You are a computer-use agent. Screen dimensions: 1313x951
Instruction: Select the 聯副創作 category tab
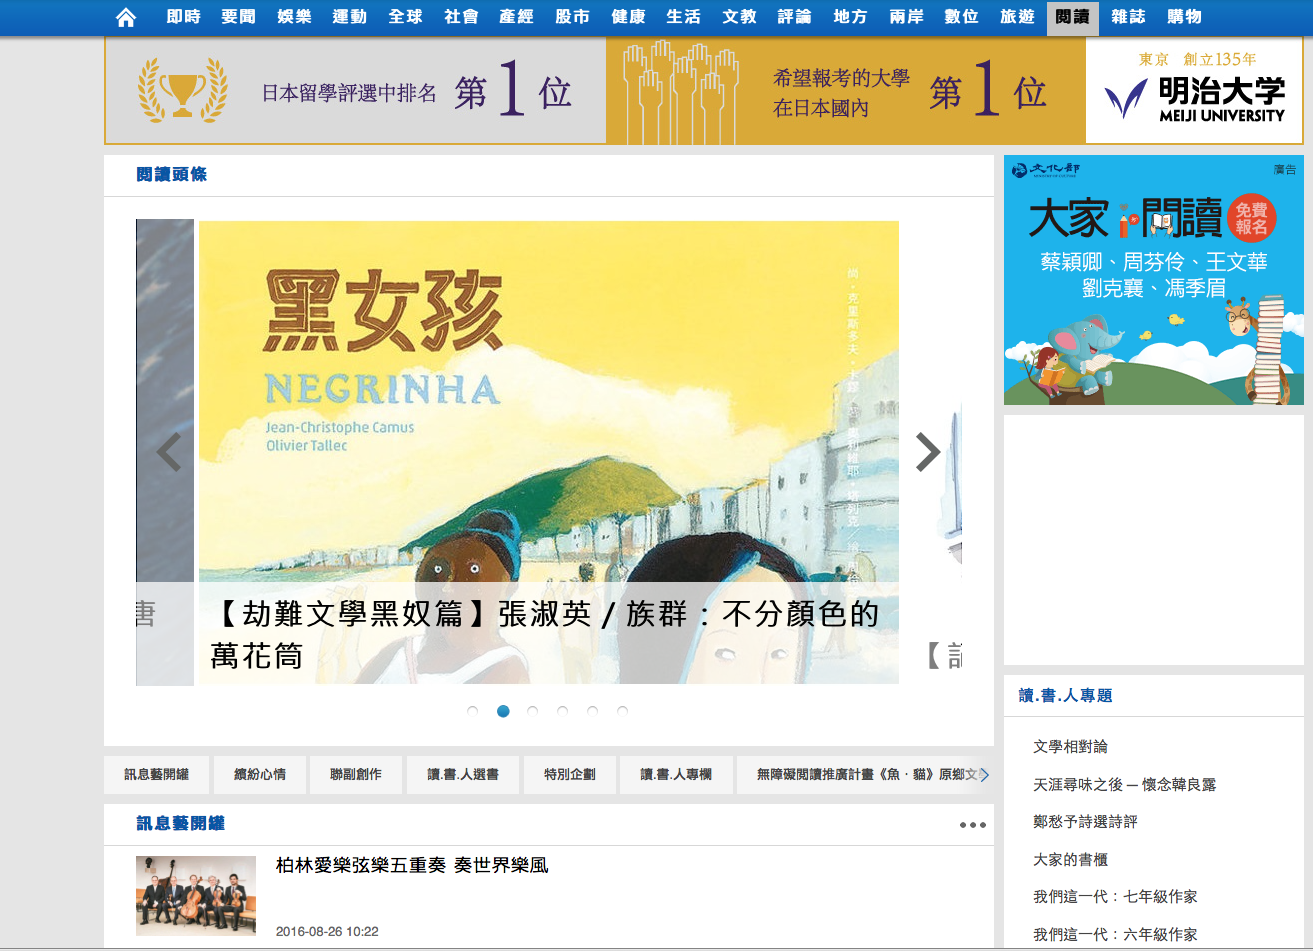pyautogui.click(x=356, y=774)
